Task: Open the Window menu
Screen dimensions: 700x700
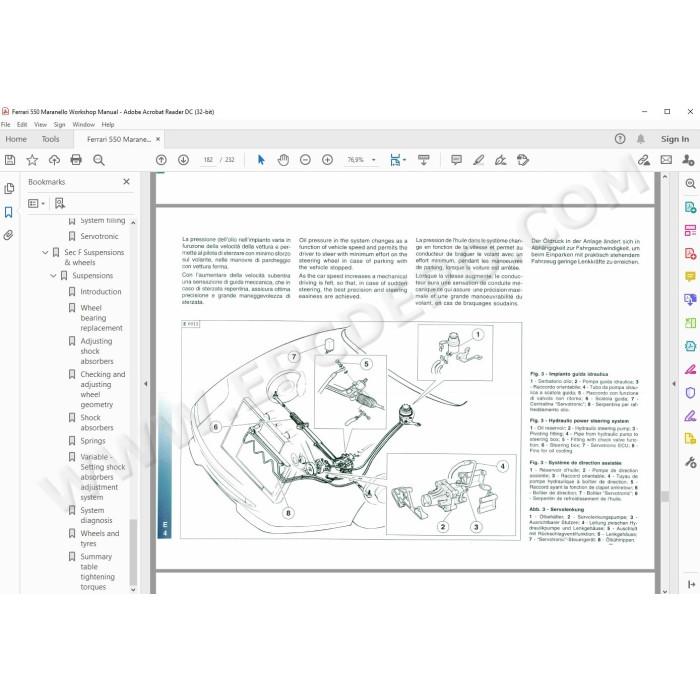Action: coord(83,125)
